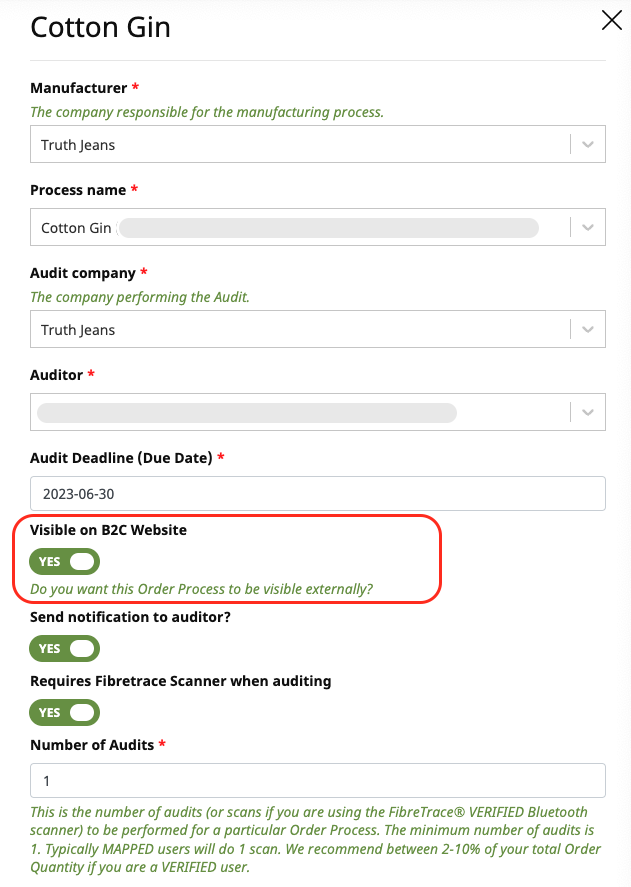Screen dimensions: 631x887
Task: Click the Number of Audits input box
Action: tap(318, 780)
